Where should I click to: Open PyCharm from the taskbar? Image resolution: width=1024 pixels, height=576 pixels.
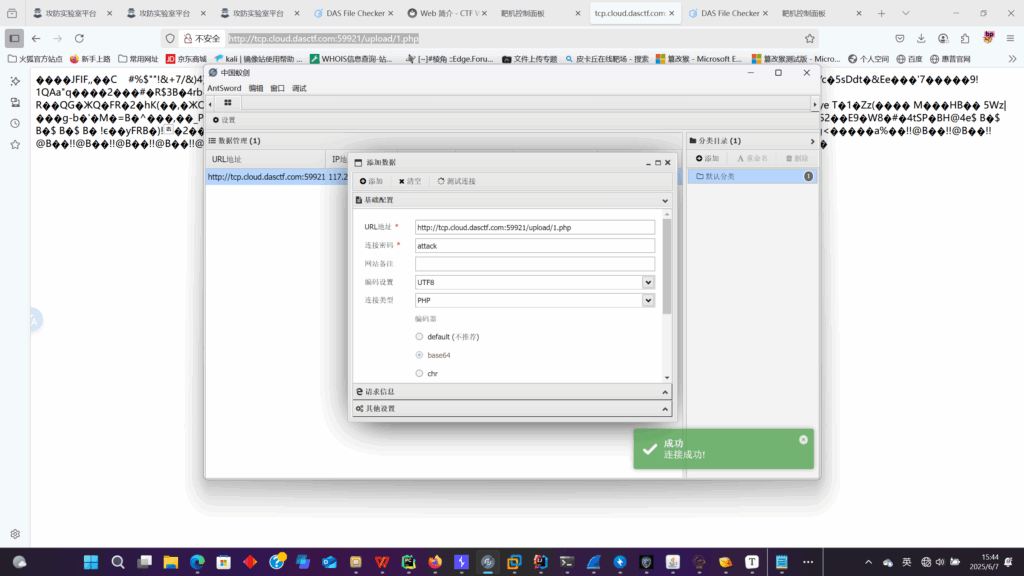pyautogui.click(x=408, y=562)
